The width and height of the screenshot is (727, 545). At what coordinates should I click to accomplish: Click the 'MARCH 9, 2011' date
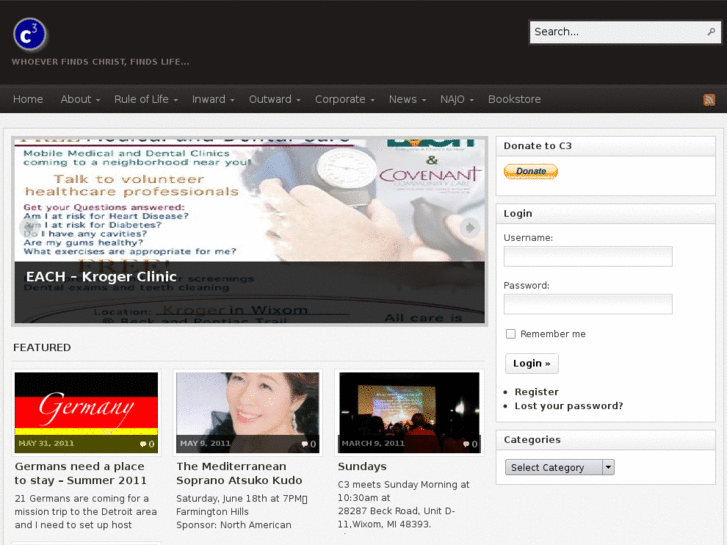[373, 443]
